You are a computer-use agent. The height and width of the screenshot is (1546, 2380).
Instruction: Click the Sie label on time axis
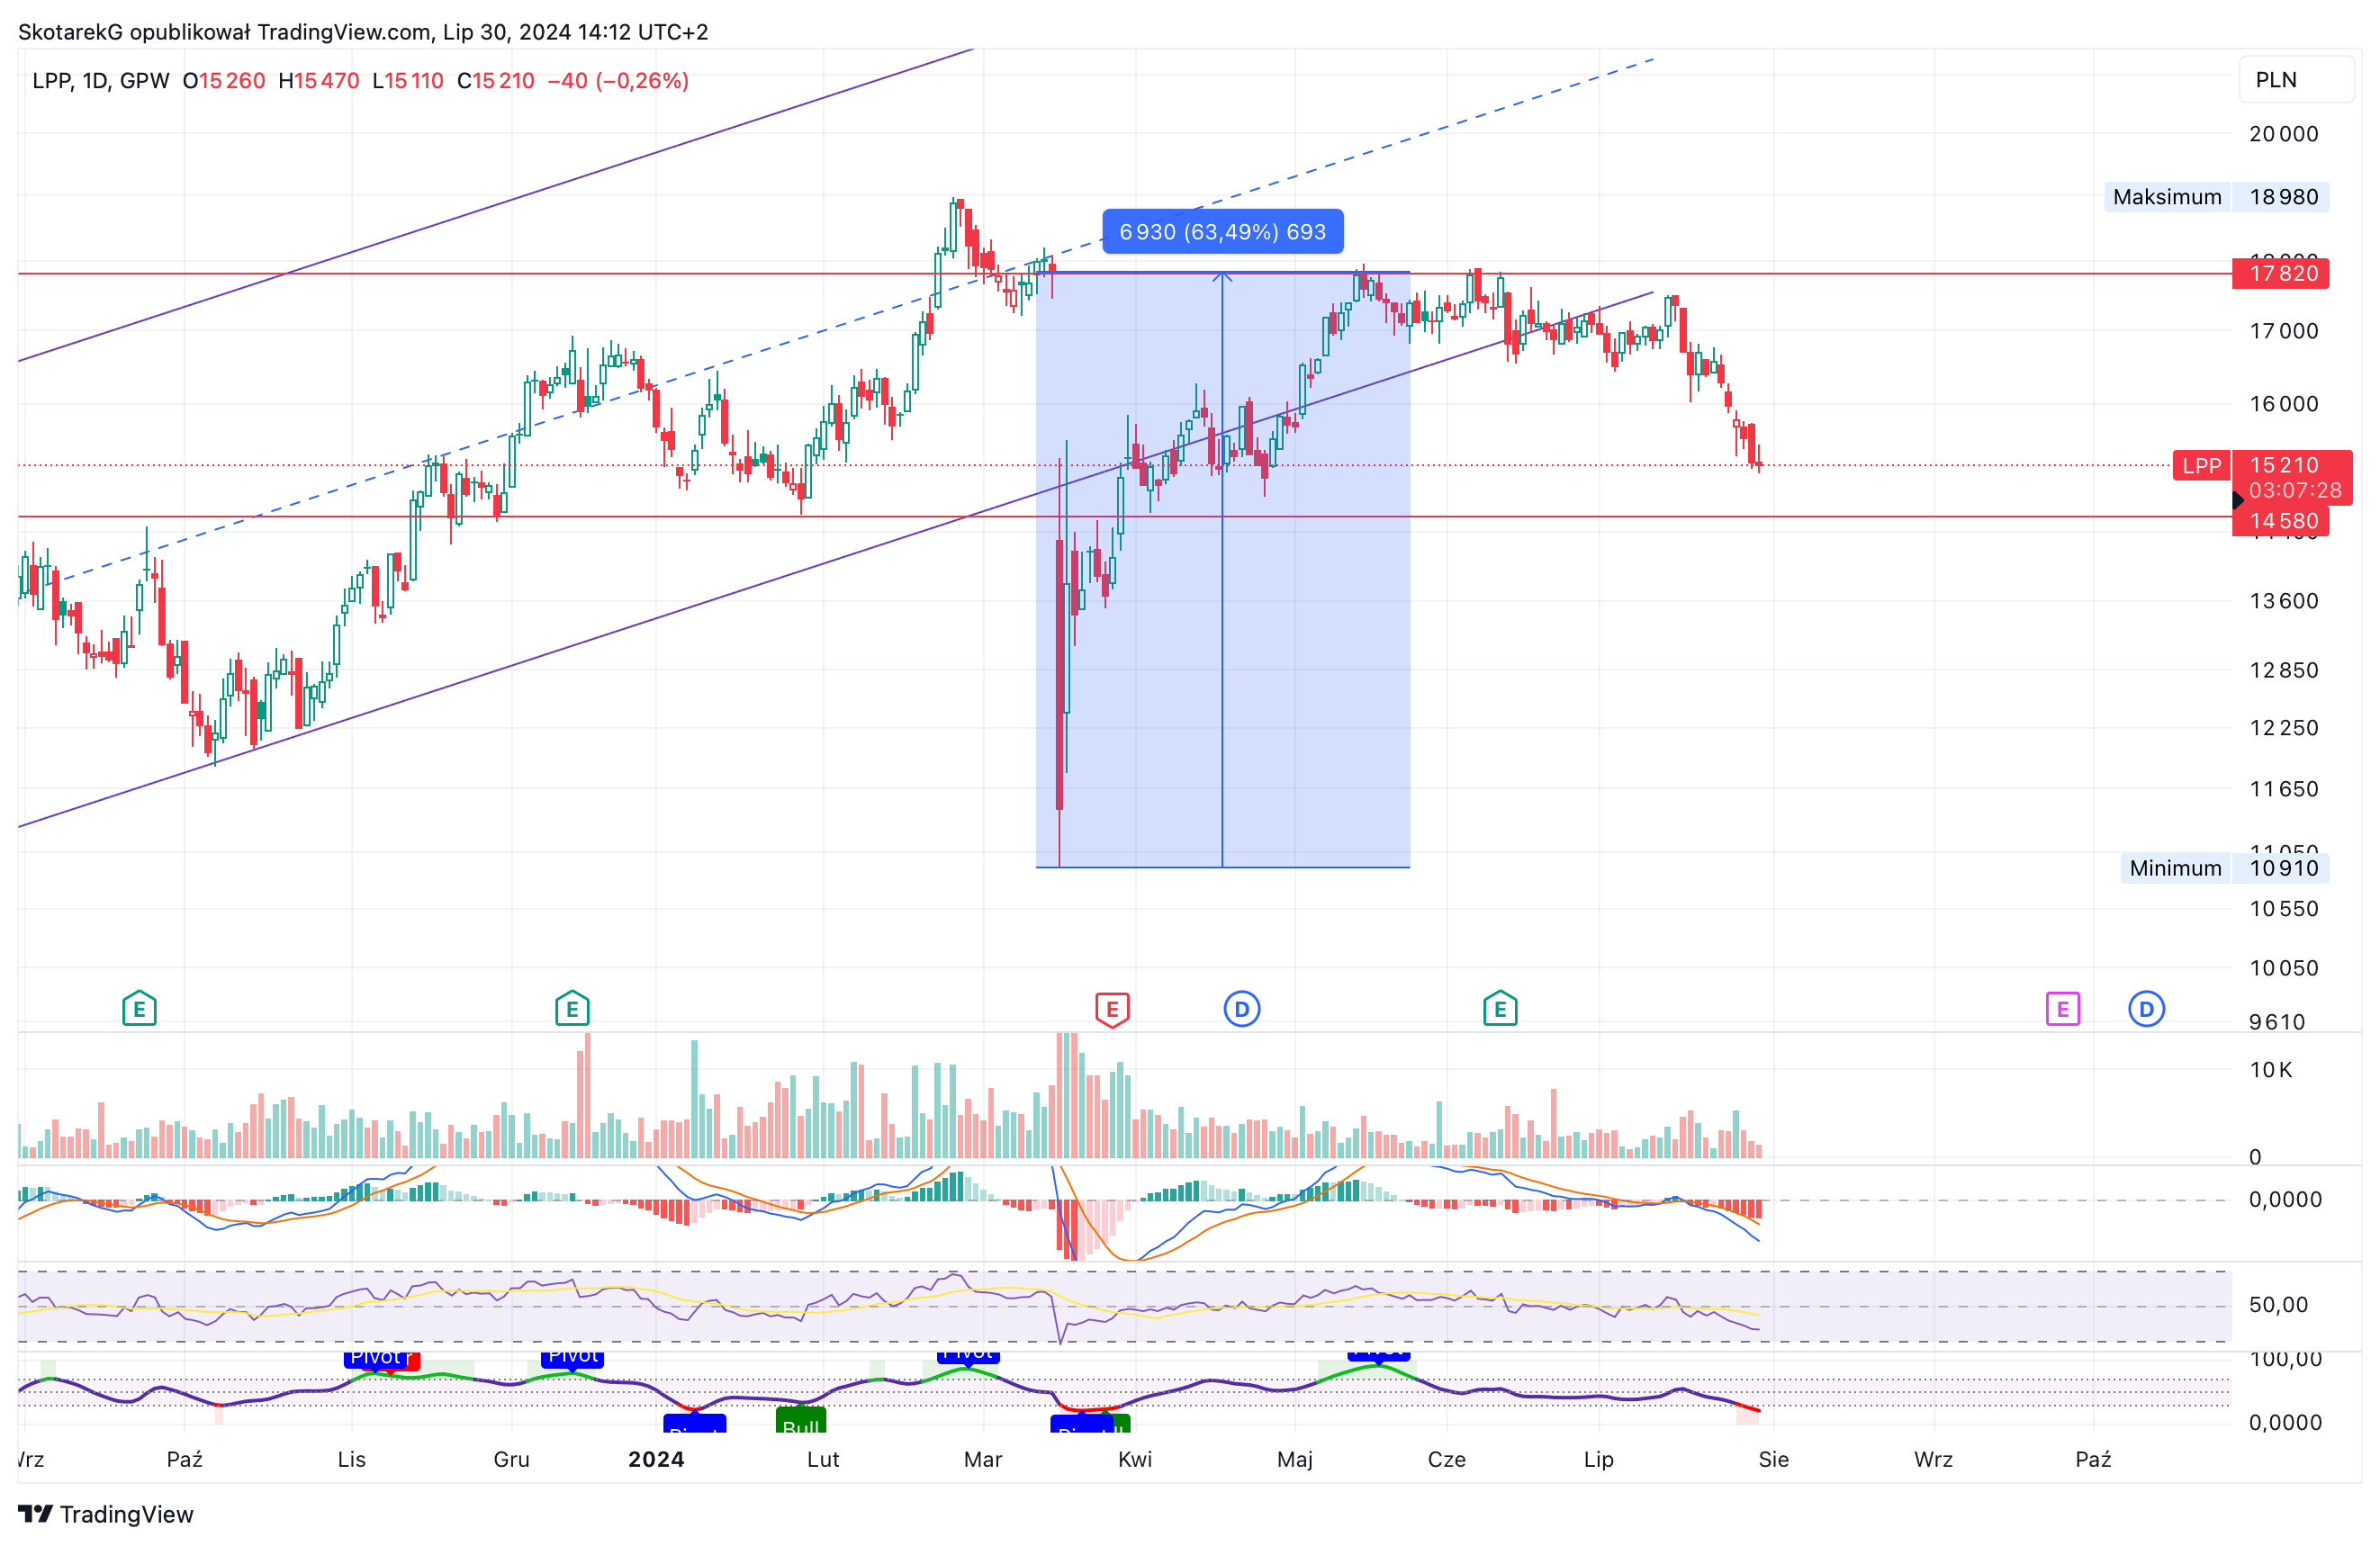click(1774, 1459)
